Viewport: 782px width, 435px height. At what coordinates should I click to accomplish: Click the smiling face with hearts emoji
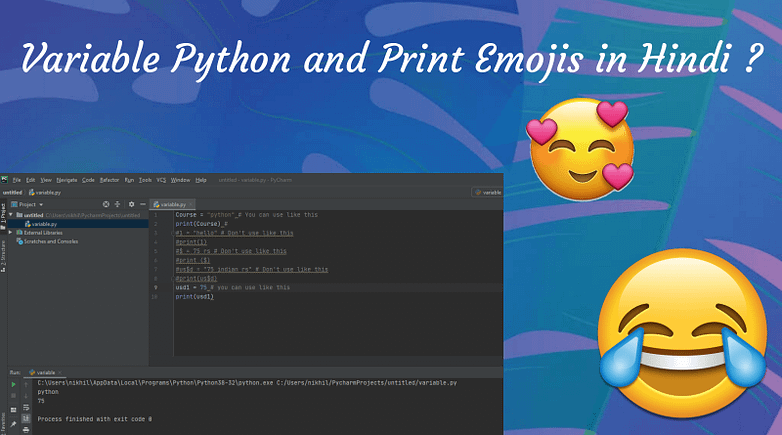[581, 149]
